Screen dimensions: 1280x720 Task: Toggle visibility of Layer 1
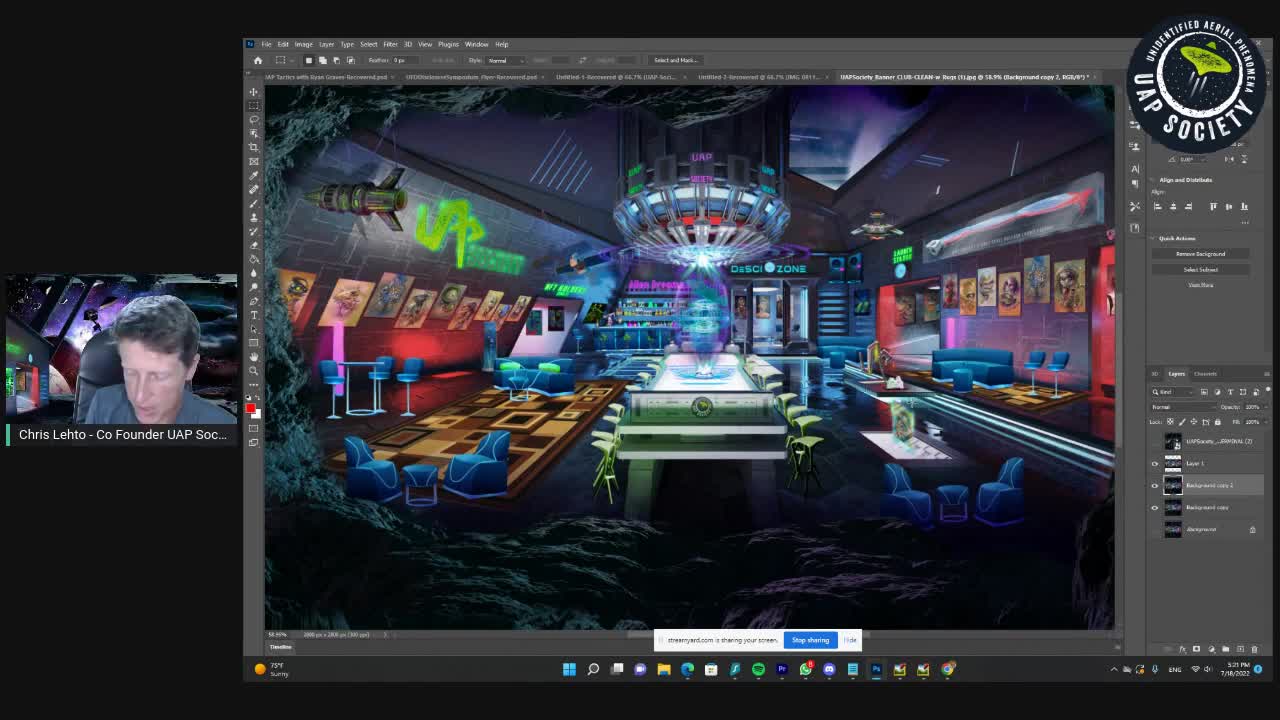click(1155, 463)
